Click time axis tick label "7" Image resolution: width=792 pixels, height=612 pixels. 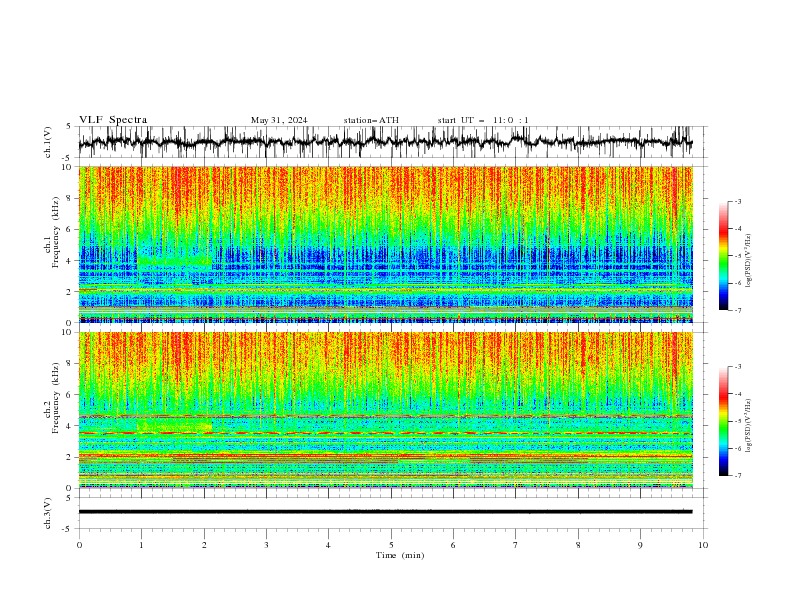pos(516,545)
